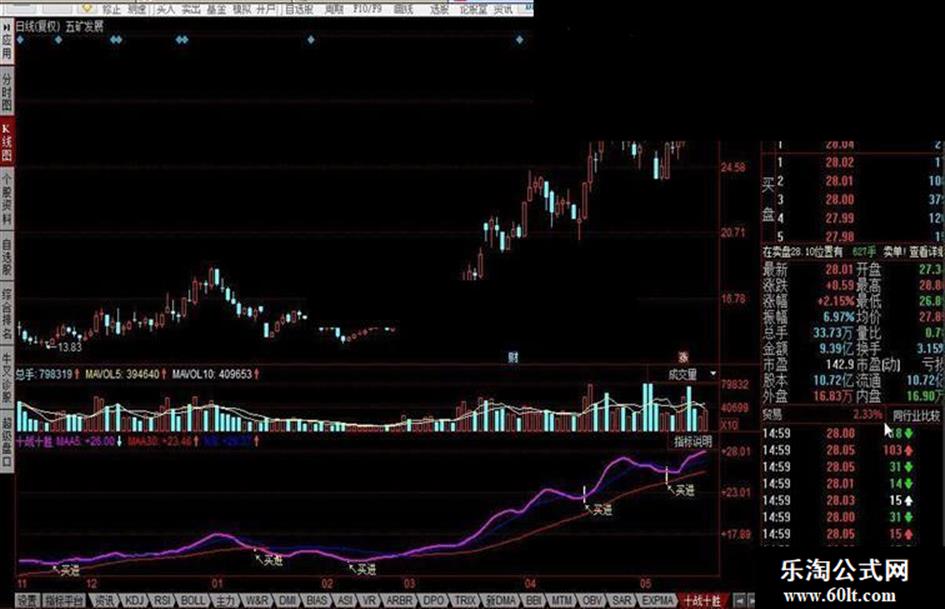Screen dimensions: 945x609
Task: Open 基金 from the toolbar
Action: tap(216, 9)
